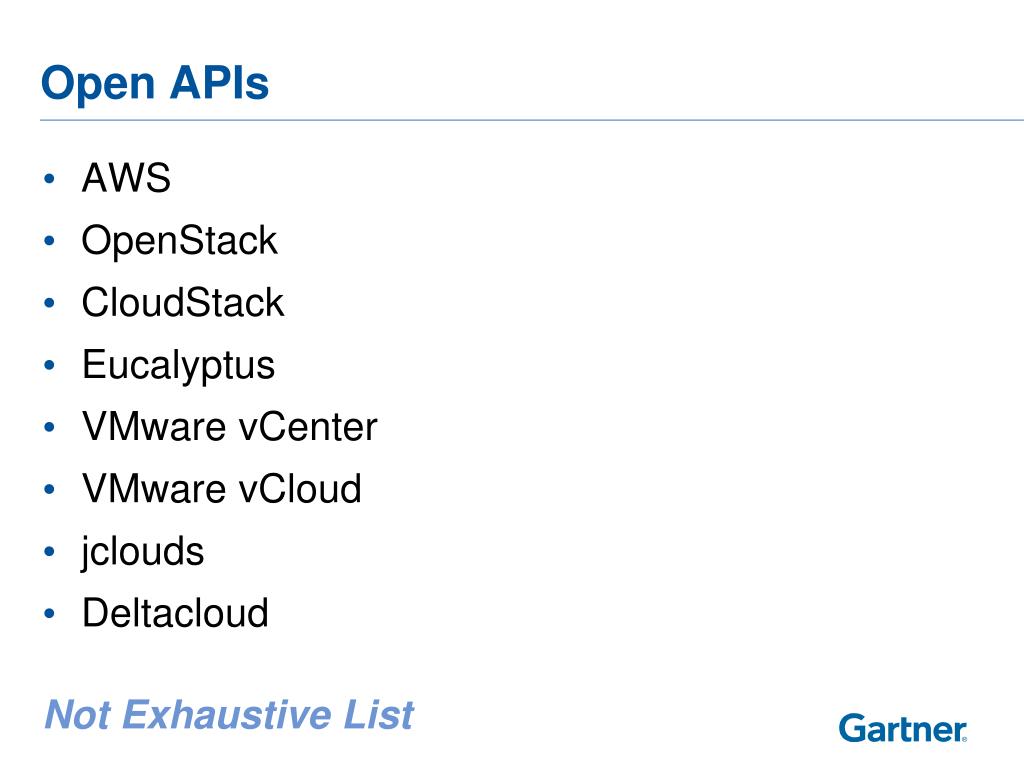The image size is (1024, 768).
Task: Click the "VMware vCloud" list item
Action: click(x=221, y=488)
